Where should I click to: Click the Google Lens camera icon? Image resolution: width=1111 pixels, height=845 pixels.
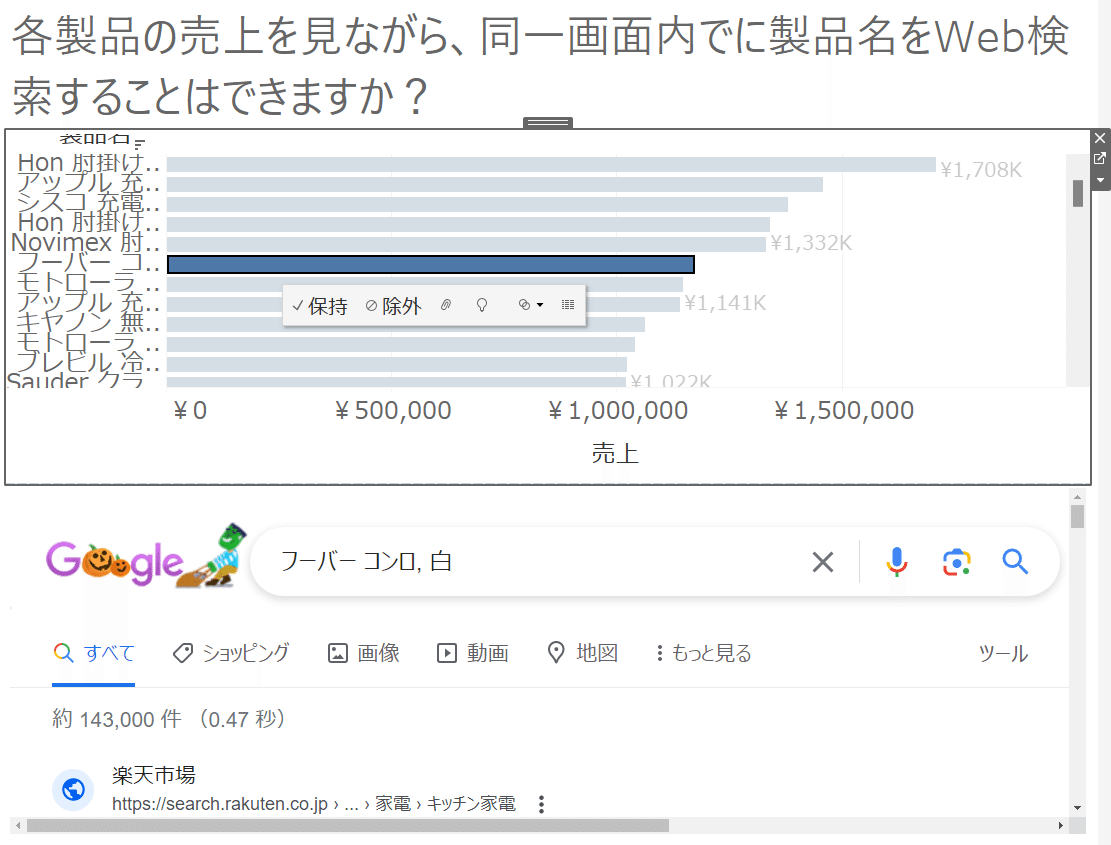957,562
